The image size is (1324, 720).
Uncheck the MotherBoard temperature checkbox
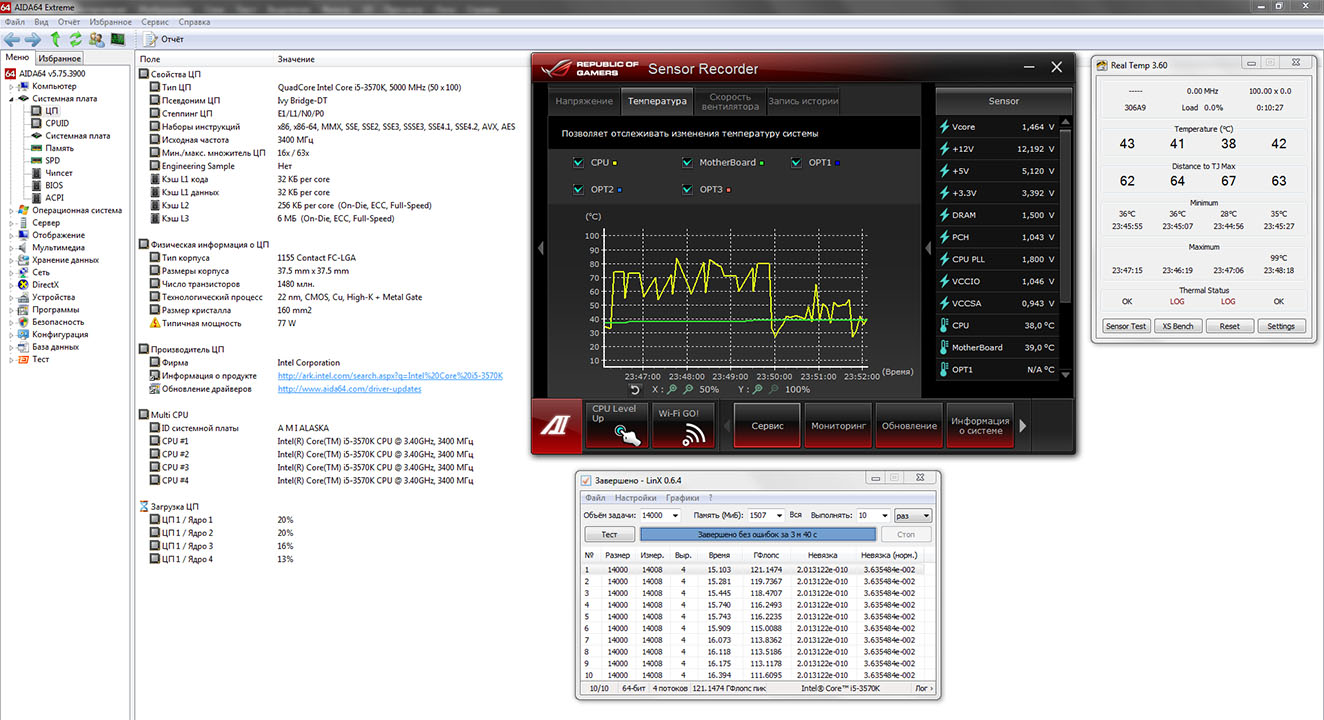coord(687,162)
